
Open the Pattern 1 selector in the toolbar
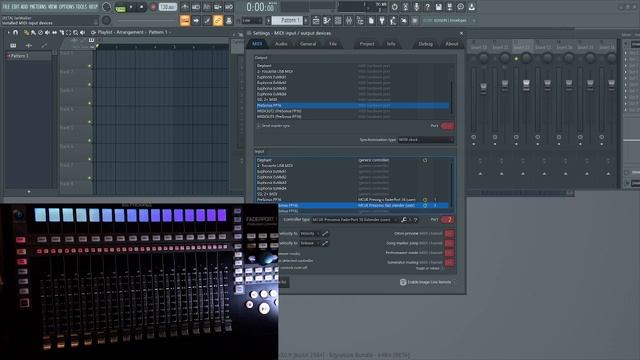[287, 20]
